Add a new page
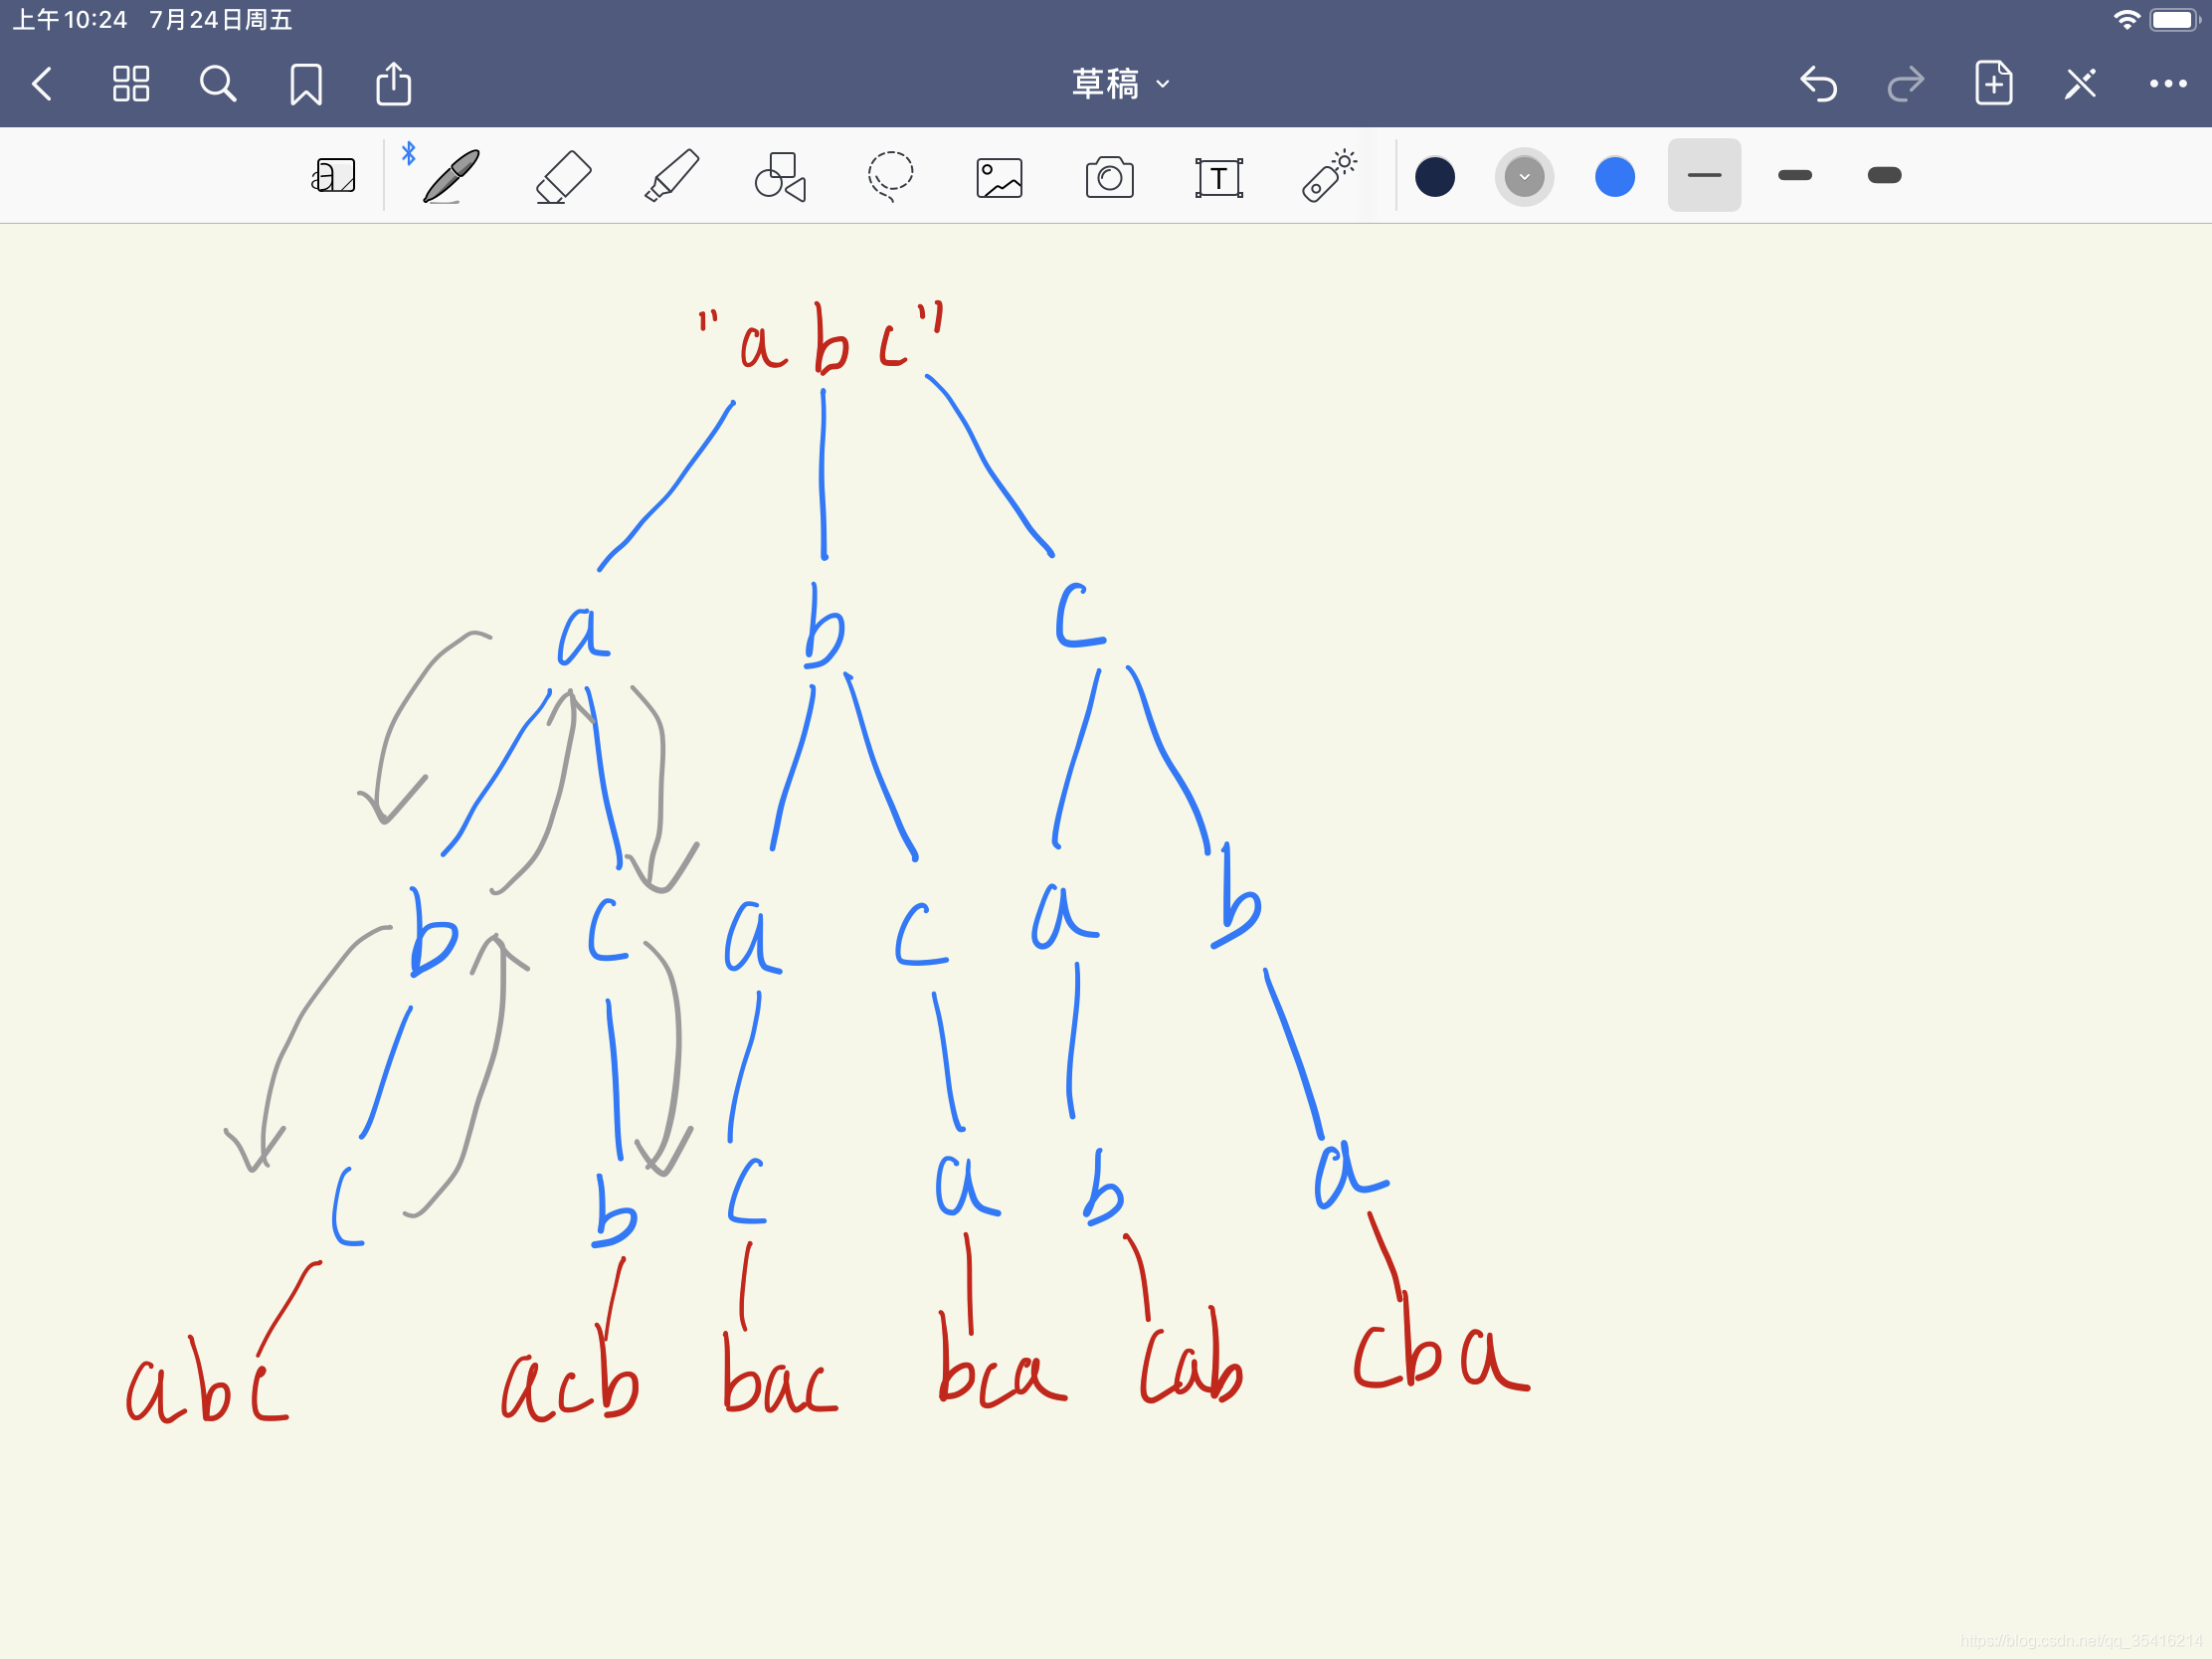 (x=1994, y=83)
